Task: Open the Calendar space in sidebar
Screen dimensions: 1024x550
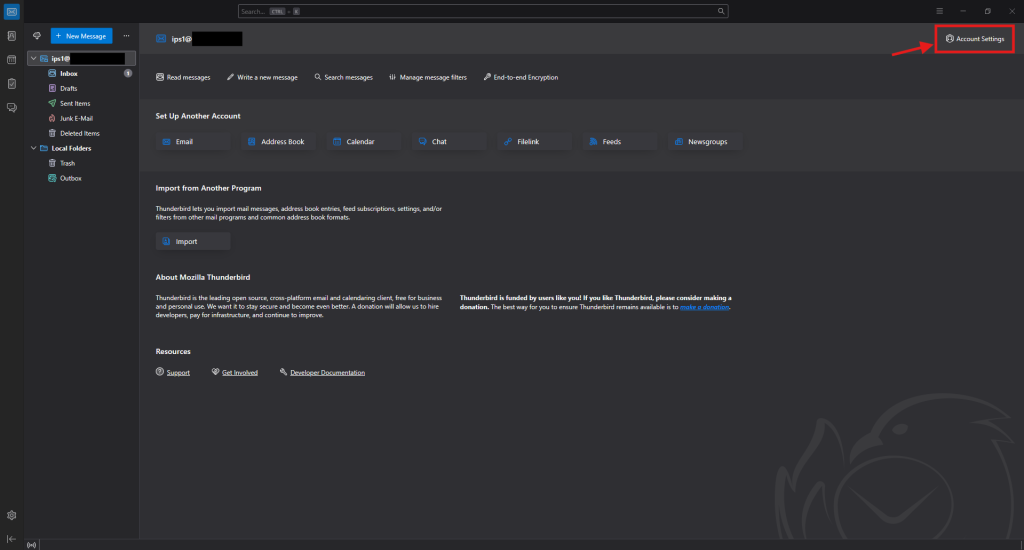Action: (11, 60)
